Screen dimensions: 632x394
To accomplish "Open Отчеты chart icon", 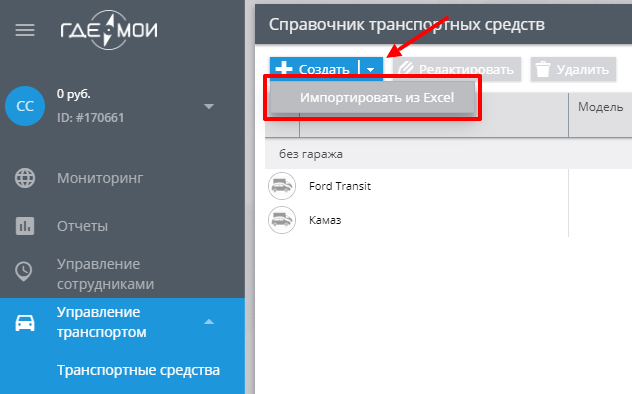I will pyautogui.click(x=25, y=226).
